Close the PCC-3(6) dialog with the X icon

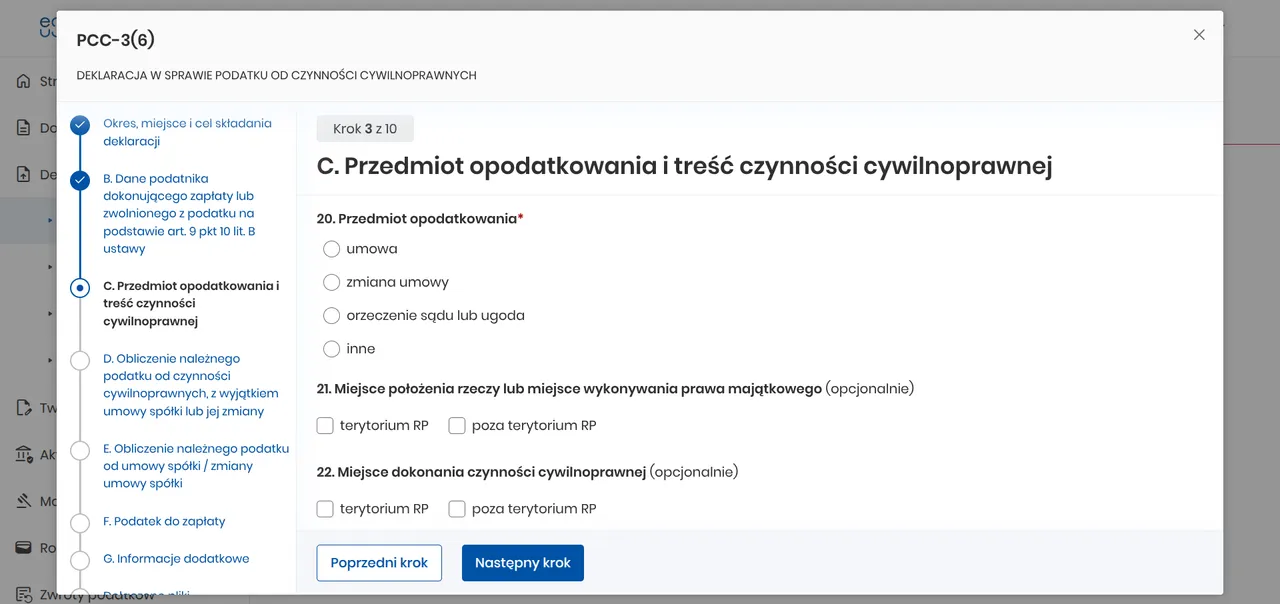click(x=1199, y=35)
